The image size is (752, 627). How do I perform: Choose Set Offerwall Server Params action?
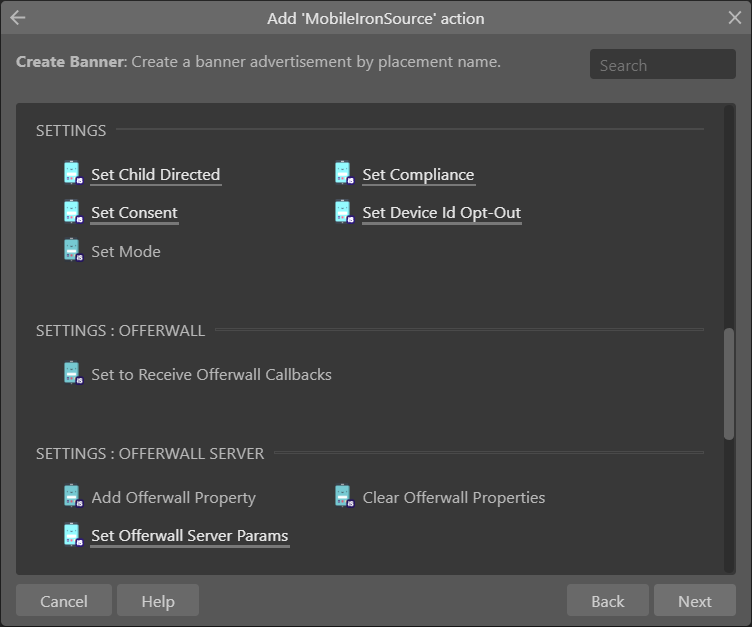coord(189,536)
